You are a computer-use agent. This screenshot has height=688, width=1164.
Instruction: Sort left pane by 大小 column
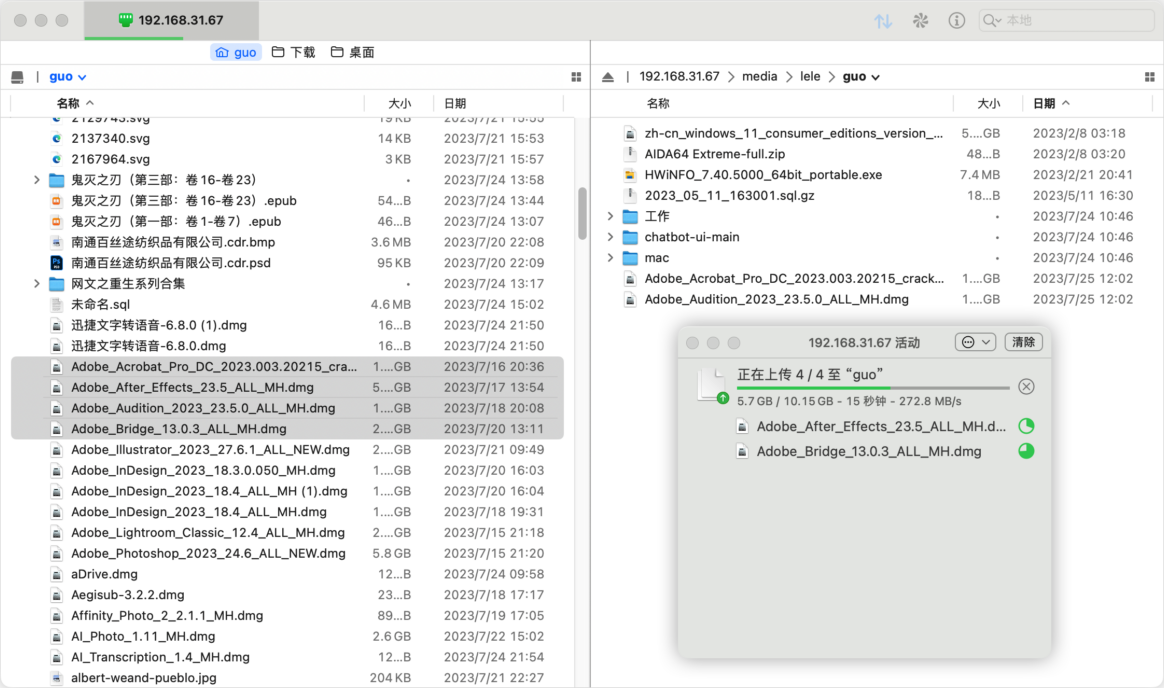point(399,103)
